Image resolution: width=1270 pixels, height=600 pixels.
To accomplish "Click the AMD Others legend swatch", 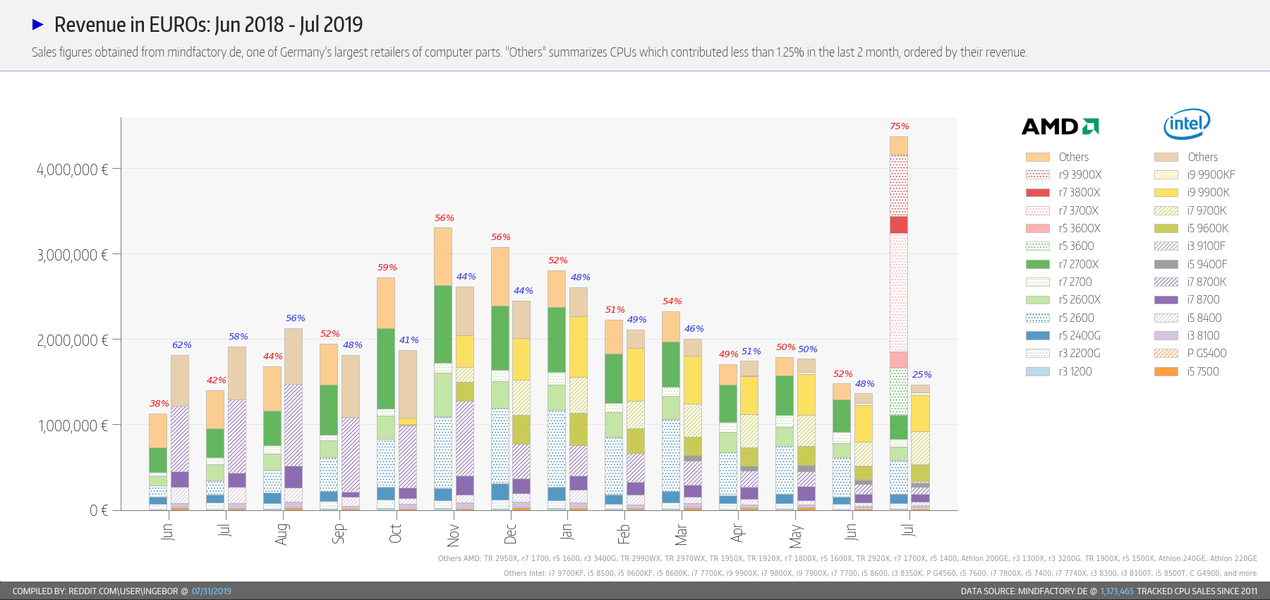I will click(x=1037, y=157).
